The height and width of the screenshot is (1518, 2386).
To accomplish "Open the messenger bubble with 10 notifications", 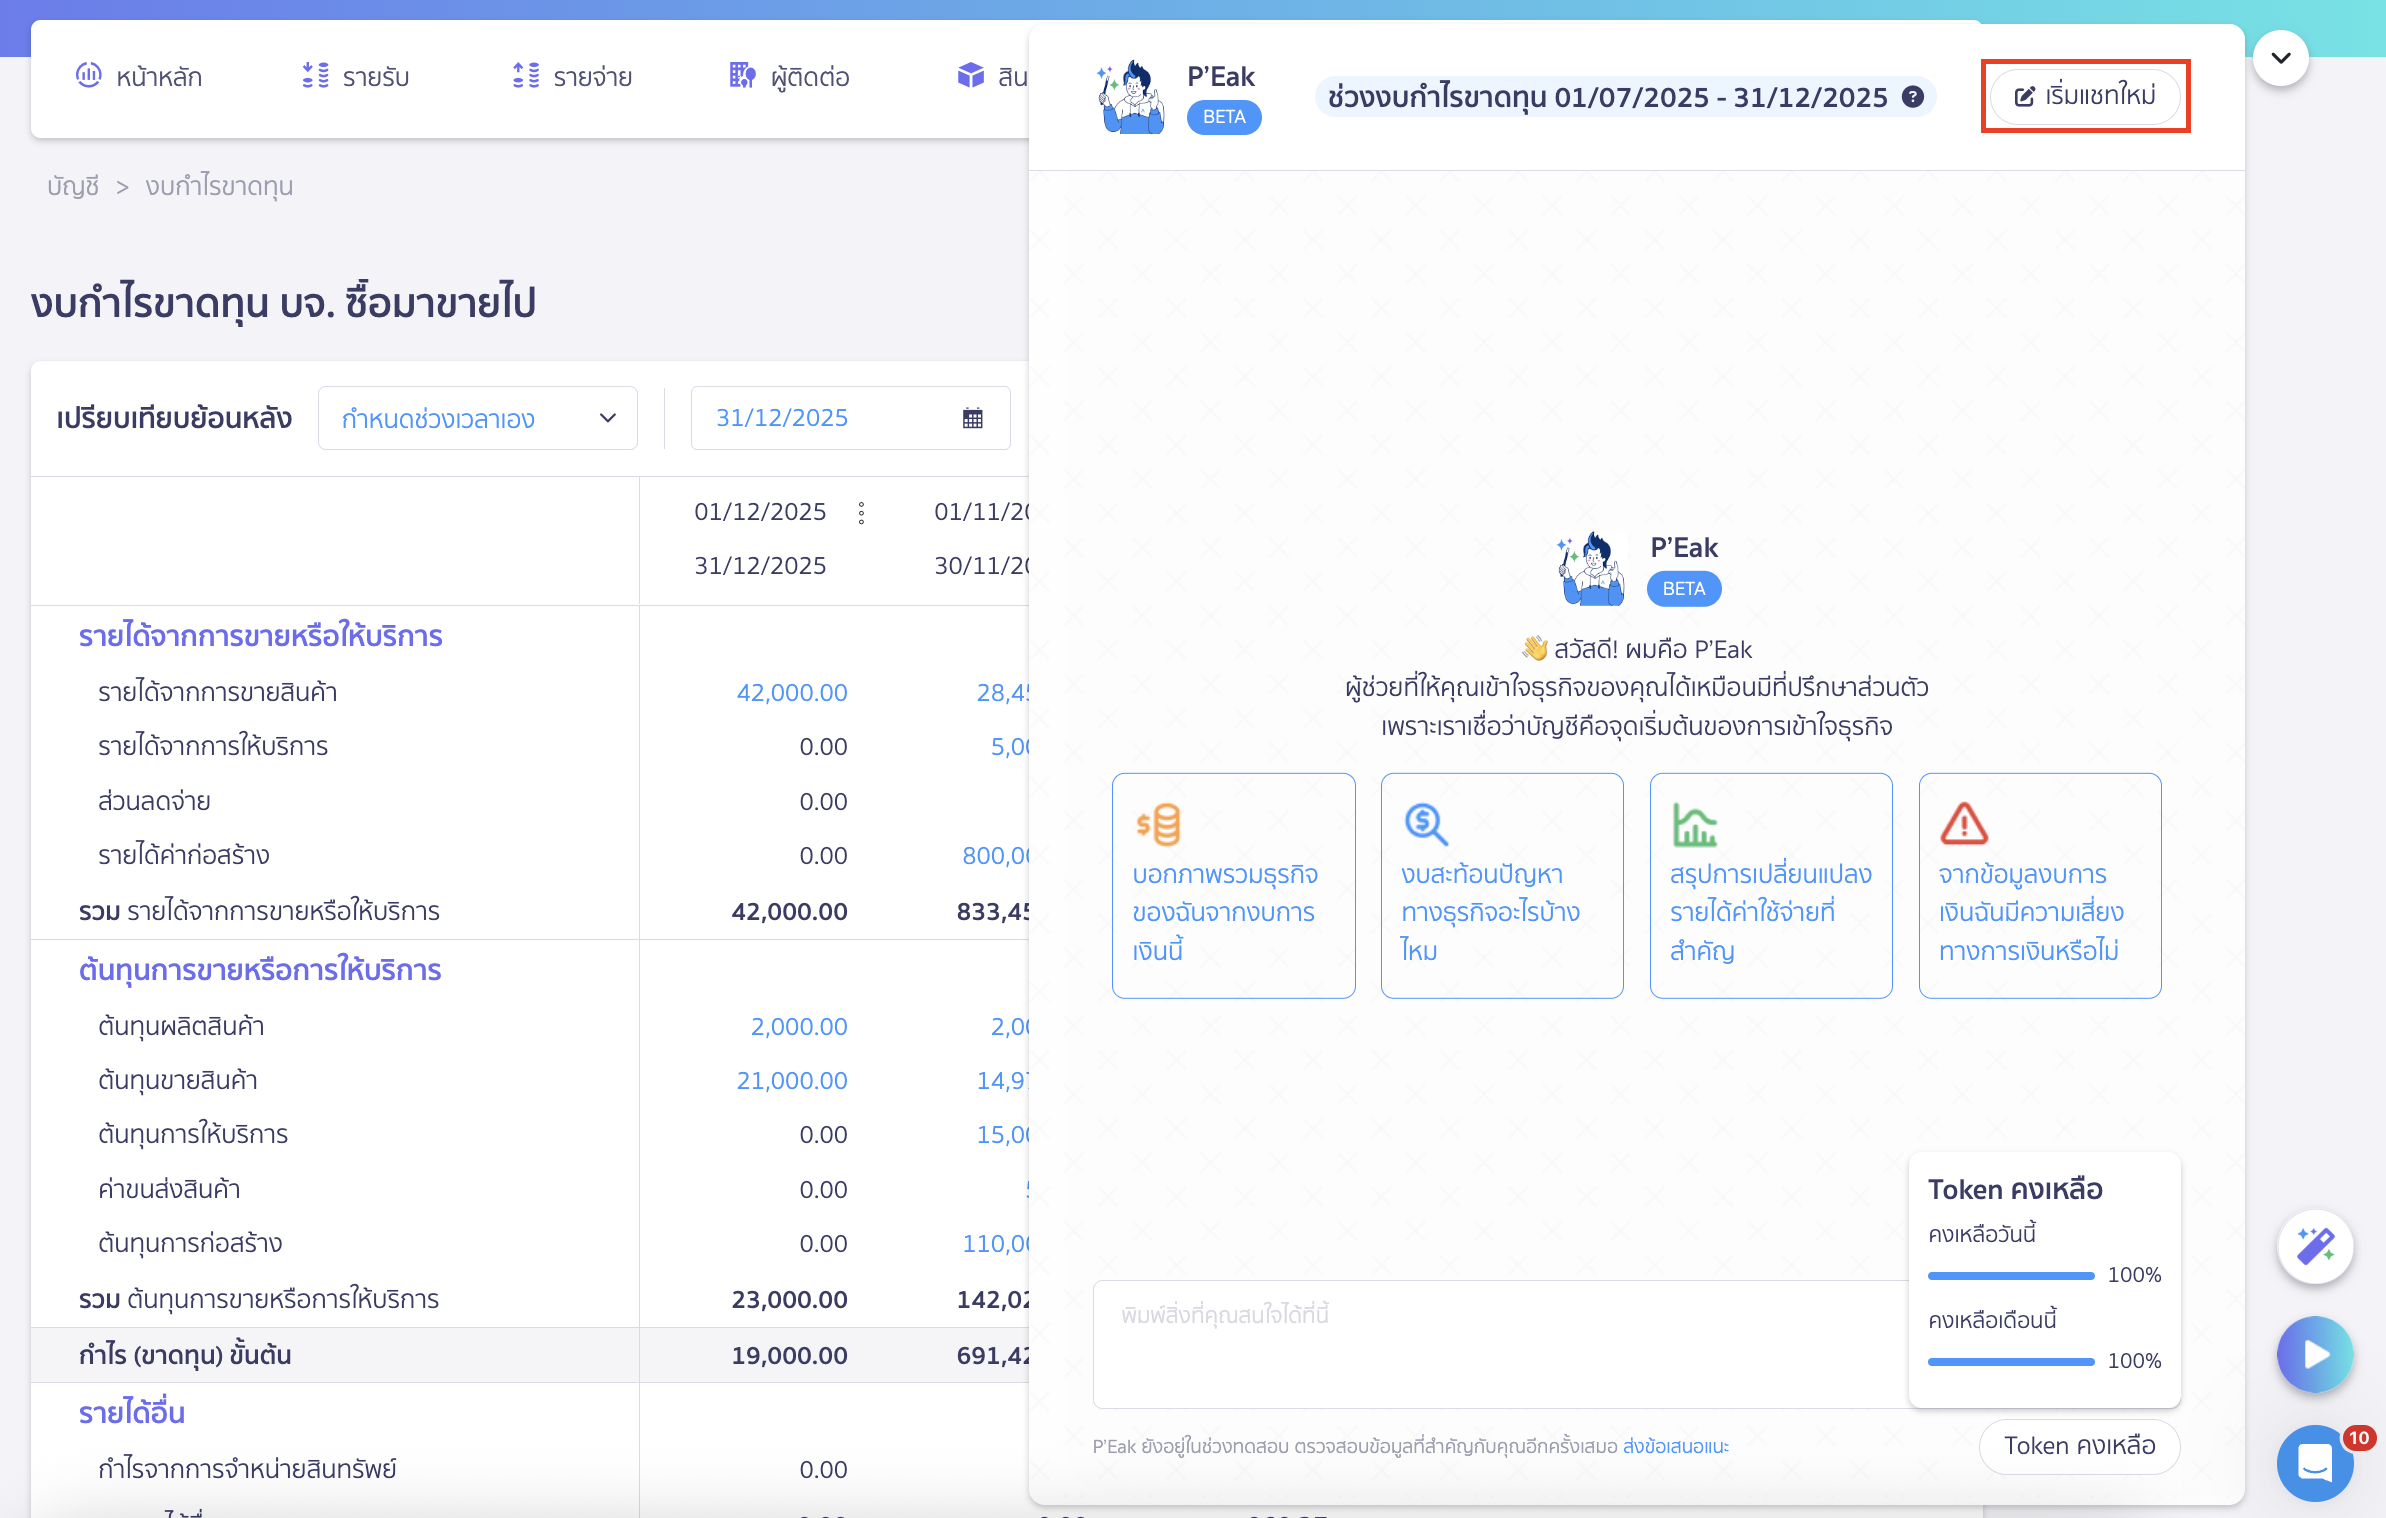I will pyautogui.click(x=2316, y=1463).
